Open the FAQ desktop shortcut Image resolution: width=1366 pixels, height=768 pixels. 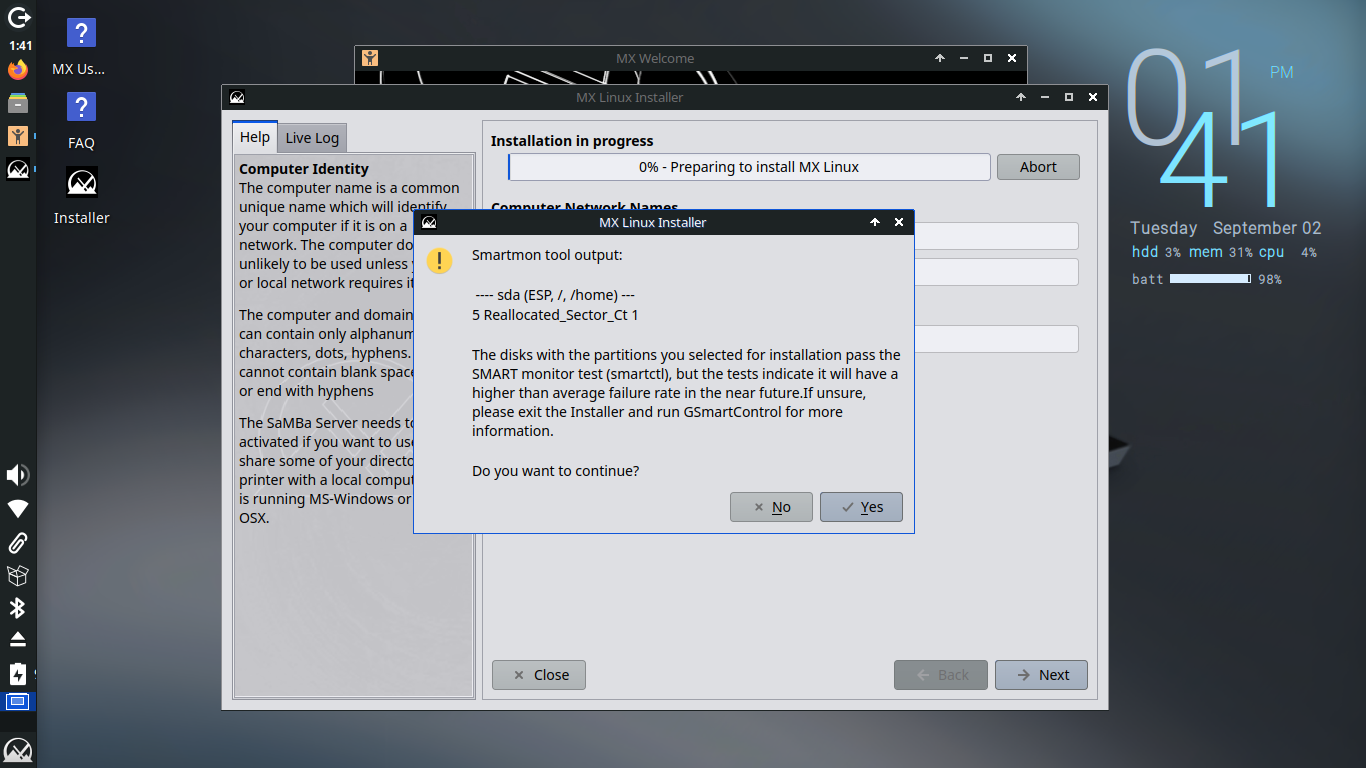(x=81, y=120)
